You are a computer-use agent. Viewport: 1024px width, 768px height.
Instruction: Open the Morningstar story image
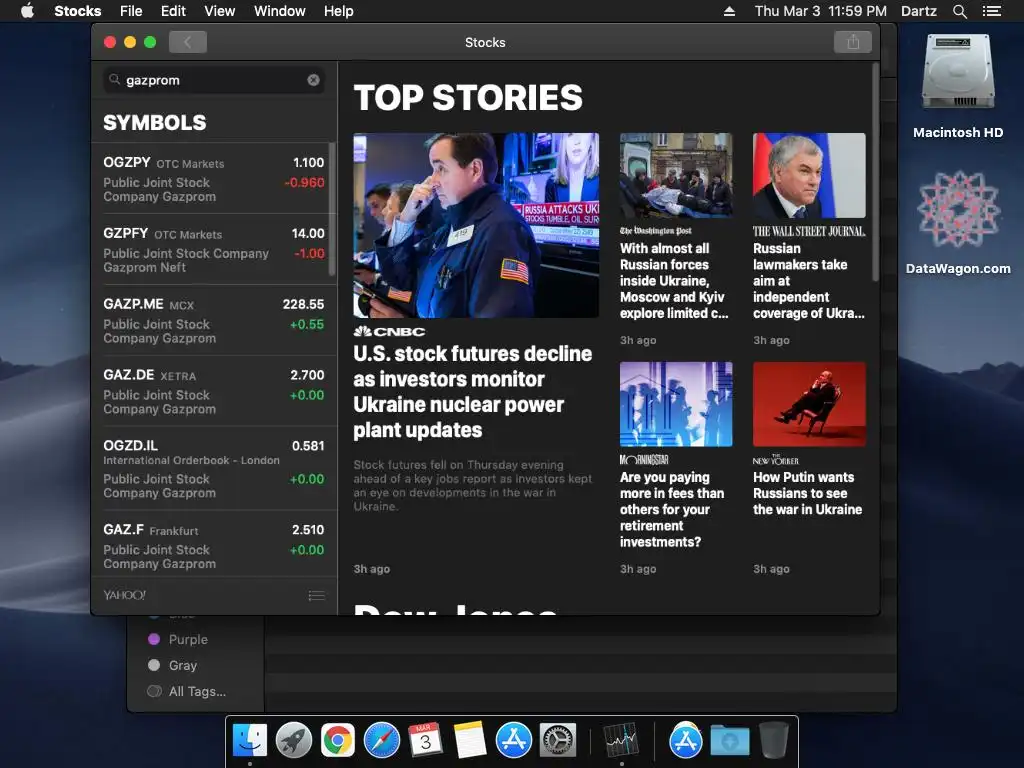tap(676, 404)
